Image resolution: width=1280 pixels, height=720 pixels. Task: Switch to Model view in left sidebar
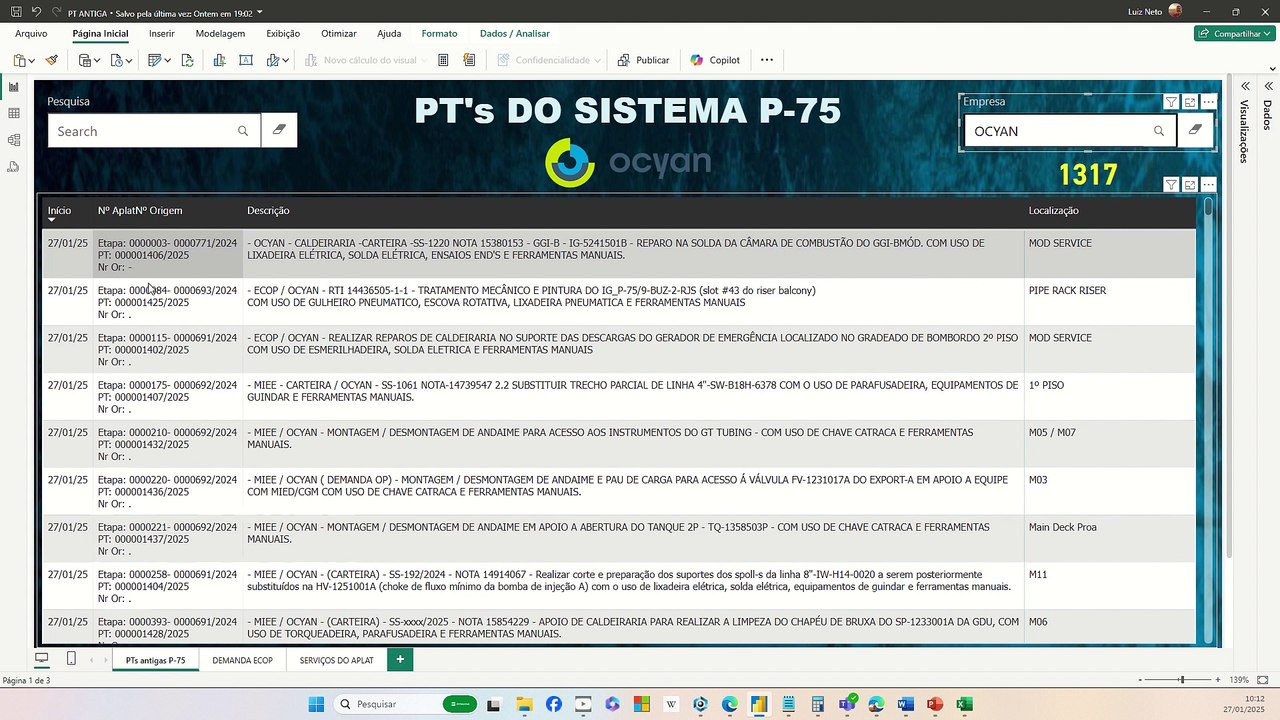click(x=14, y=140)
